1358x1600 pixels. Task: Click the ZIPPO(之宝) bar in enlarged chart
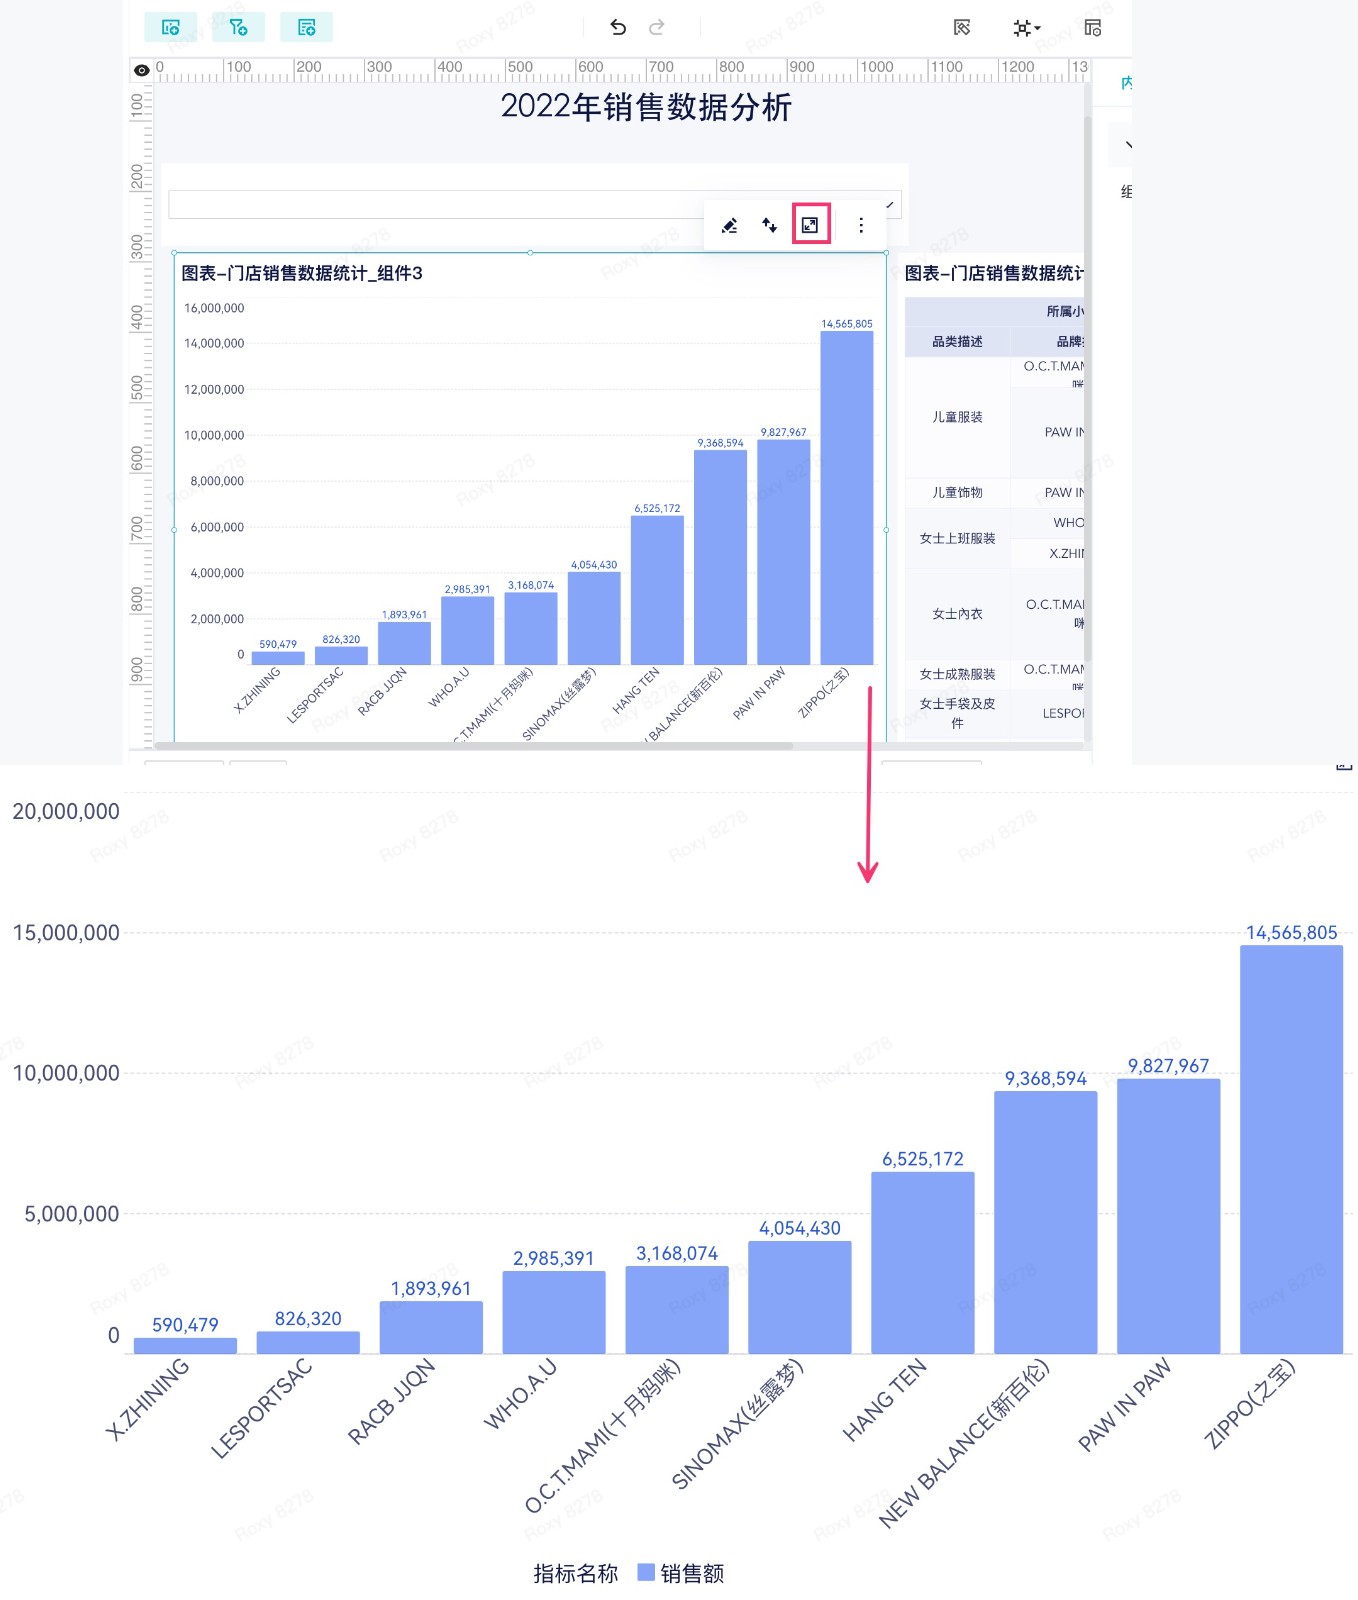pos(1291,1149)
